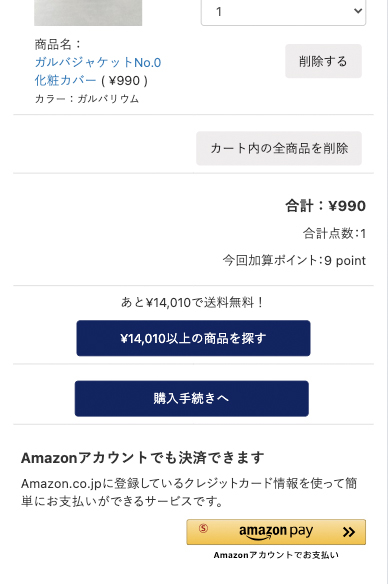This screenshot has height=584, width=388.
Task: Click the Amazon.co.jp description paragraph
Action: pos(189,492)
